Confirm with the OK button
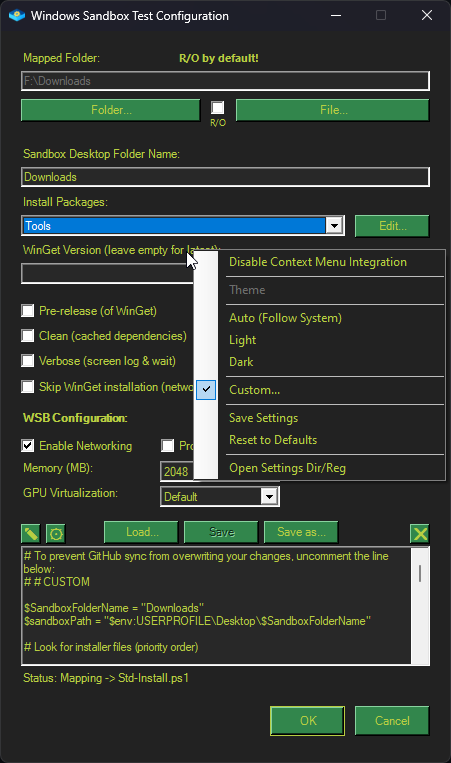The width and height of the screenshot is (451, 763). (307, 721)
